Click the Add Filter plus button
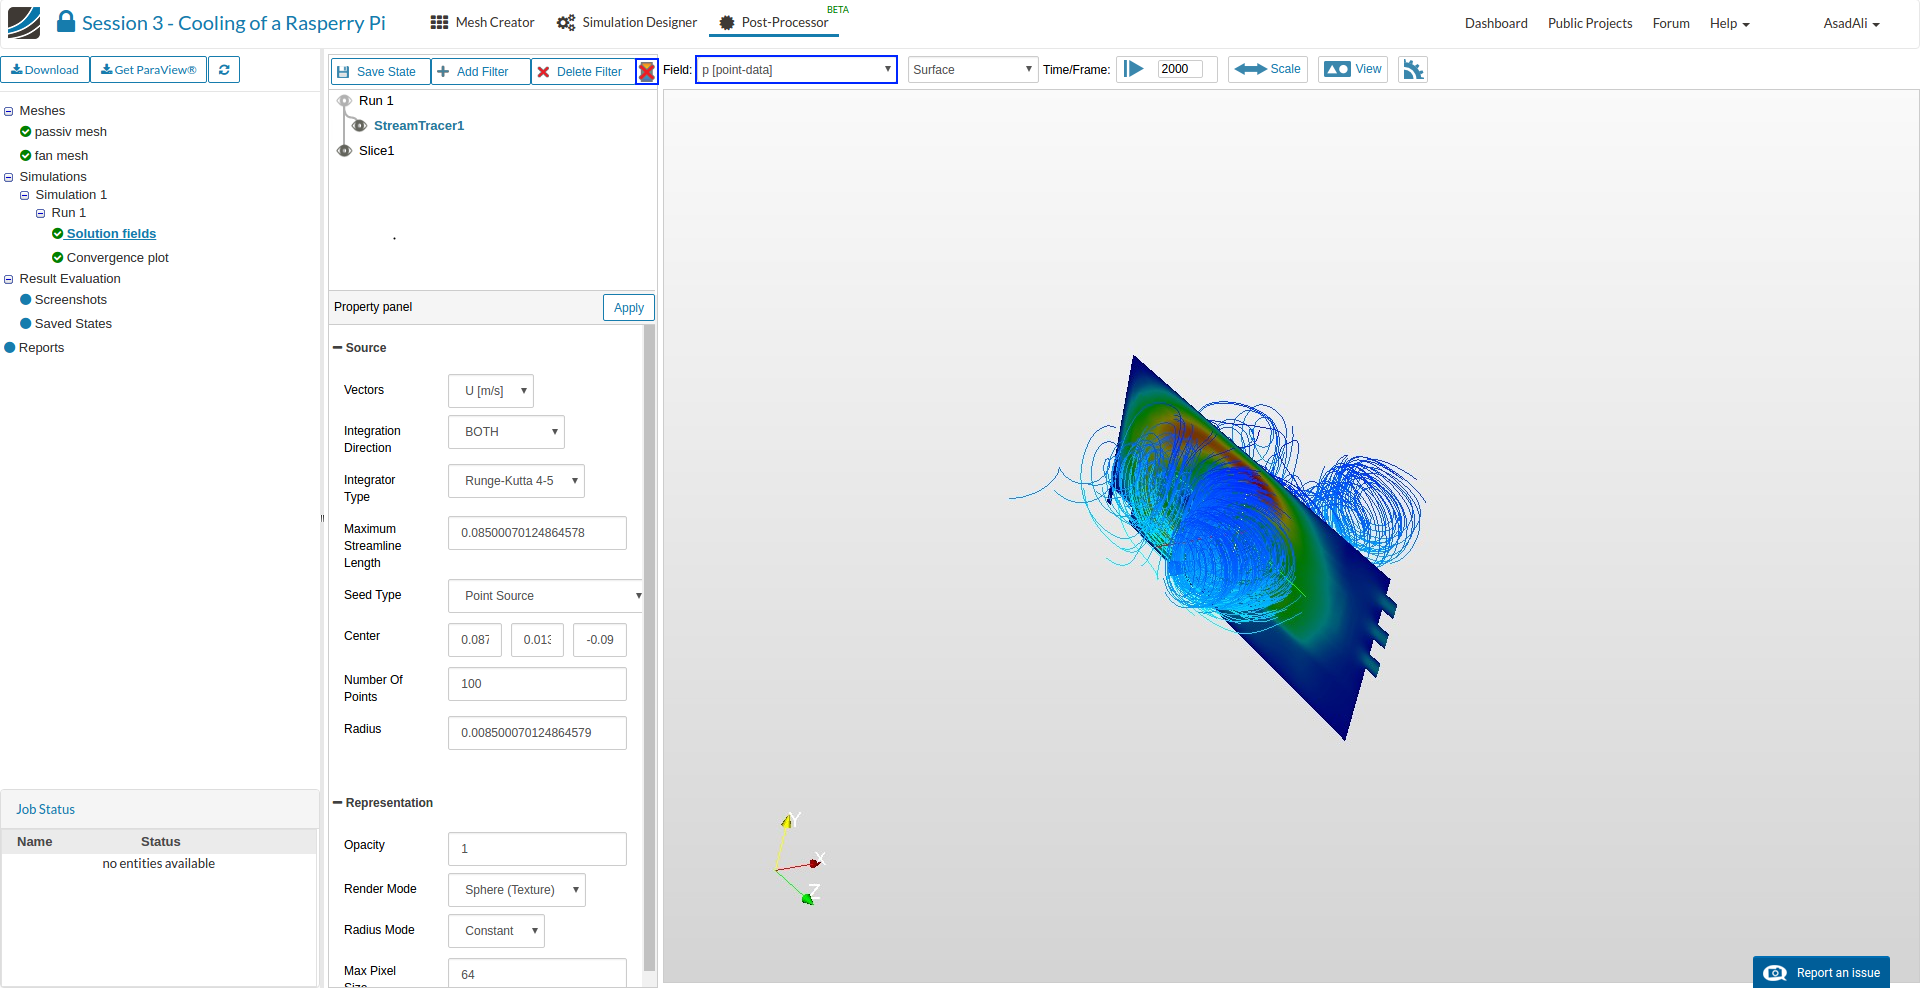1920x988 pixels. coord(480,72)
